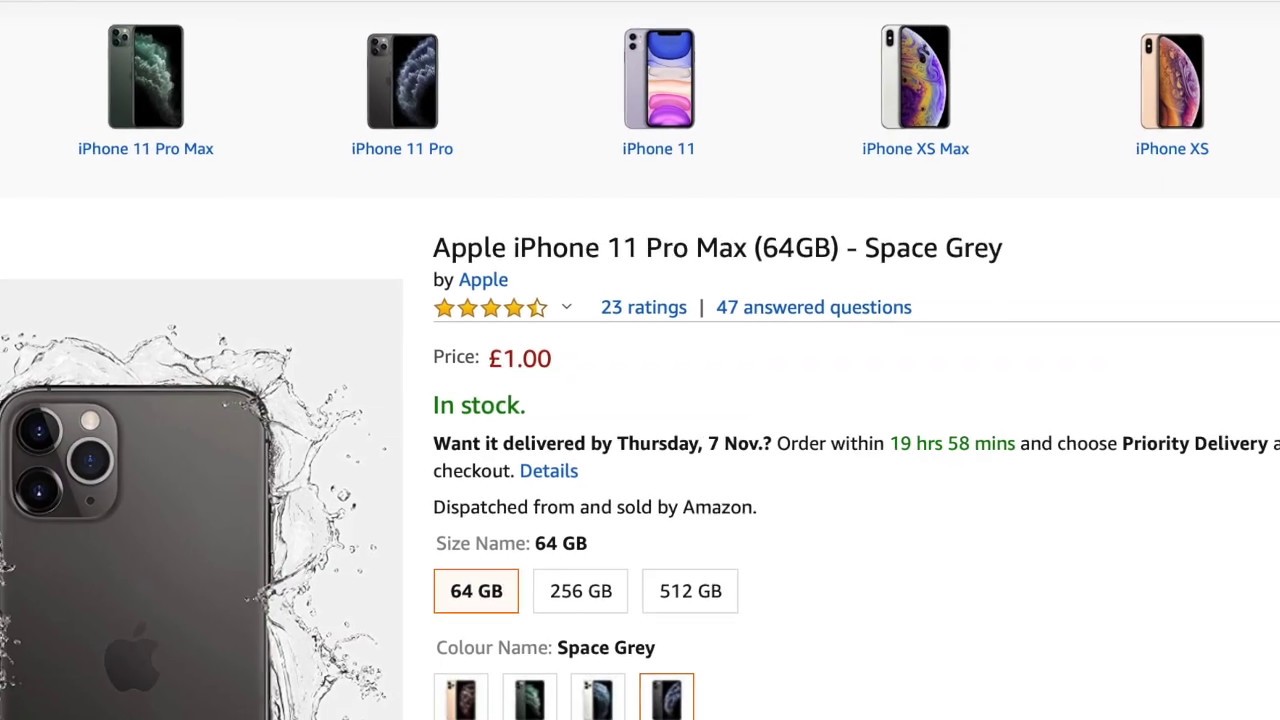The image size is (1280, 720).
Task: Select the 64 GB size option
Action: pyautogui.click(x=476, y=591)
